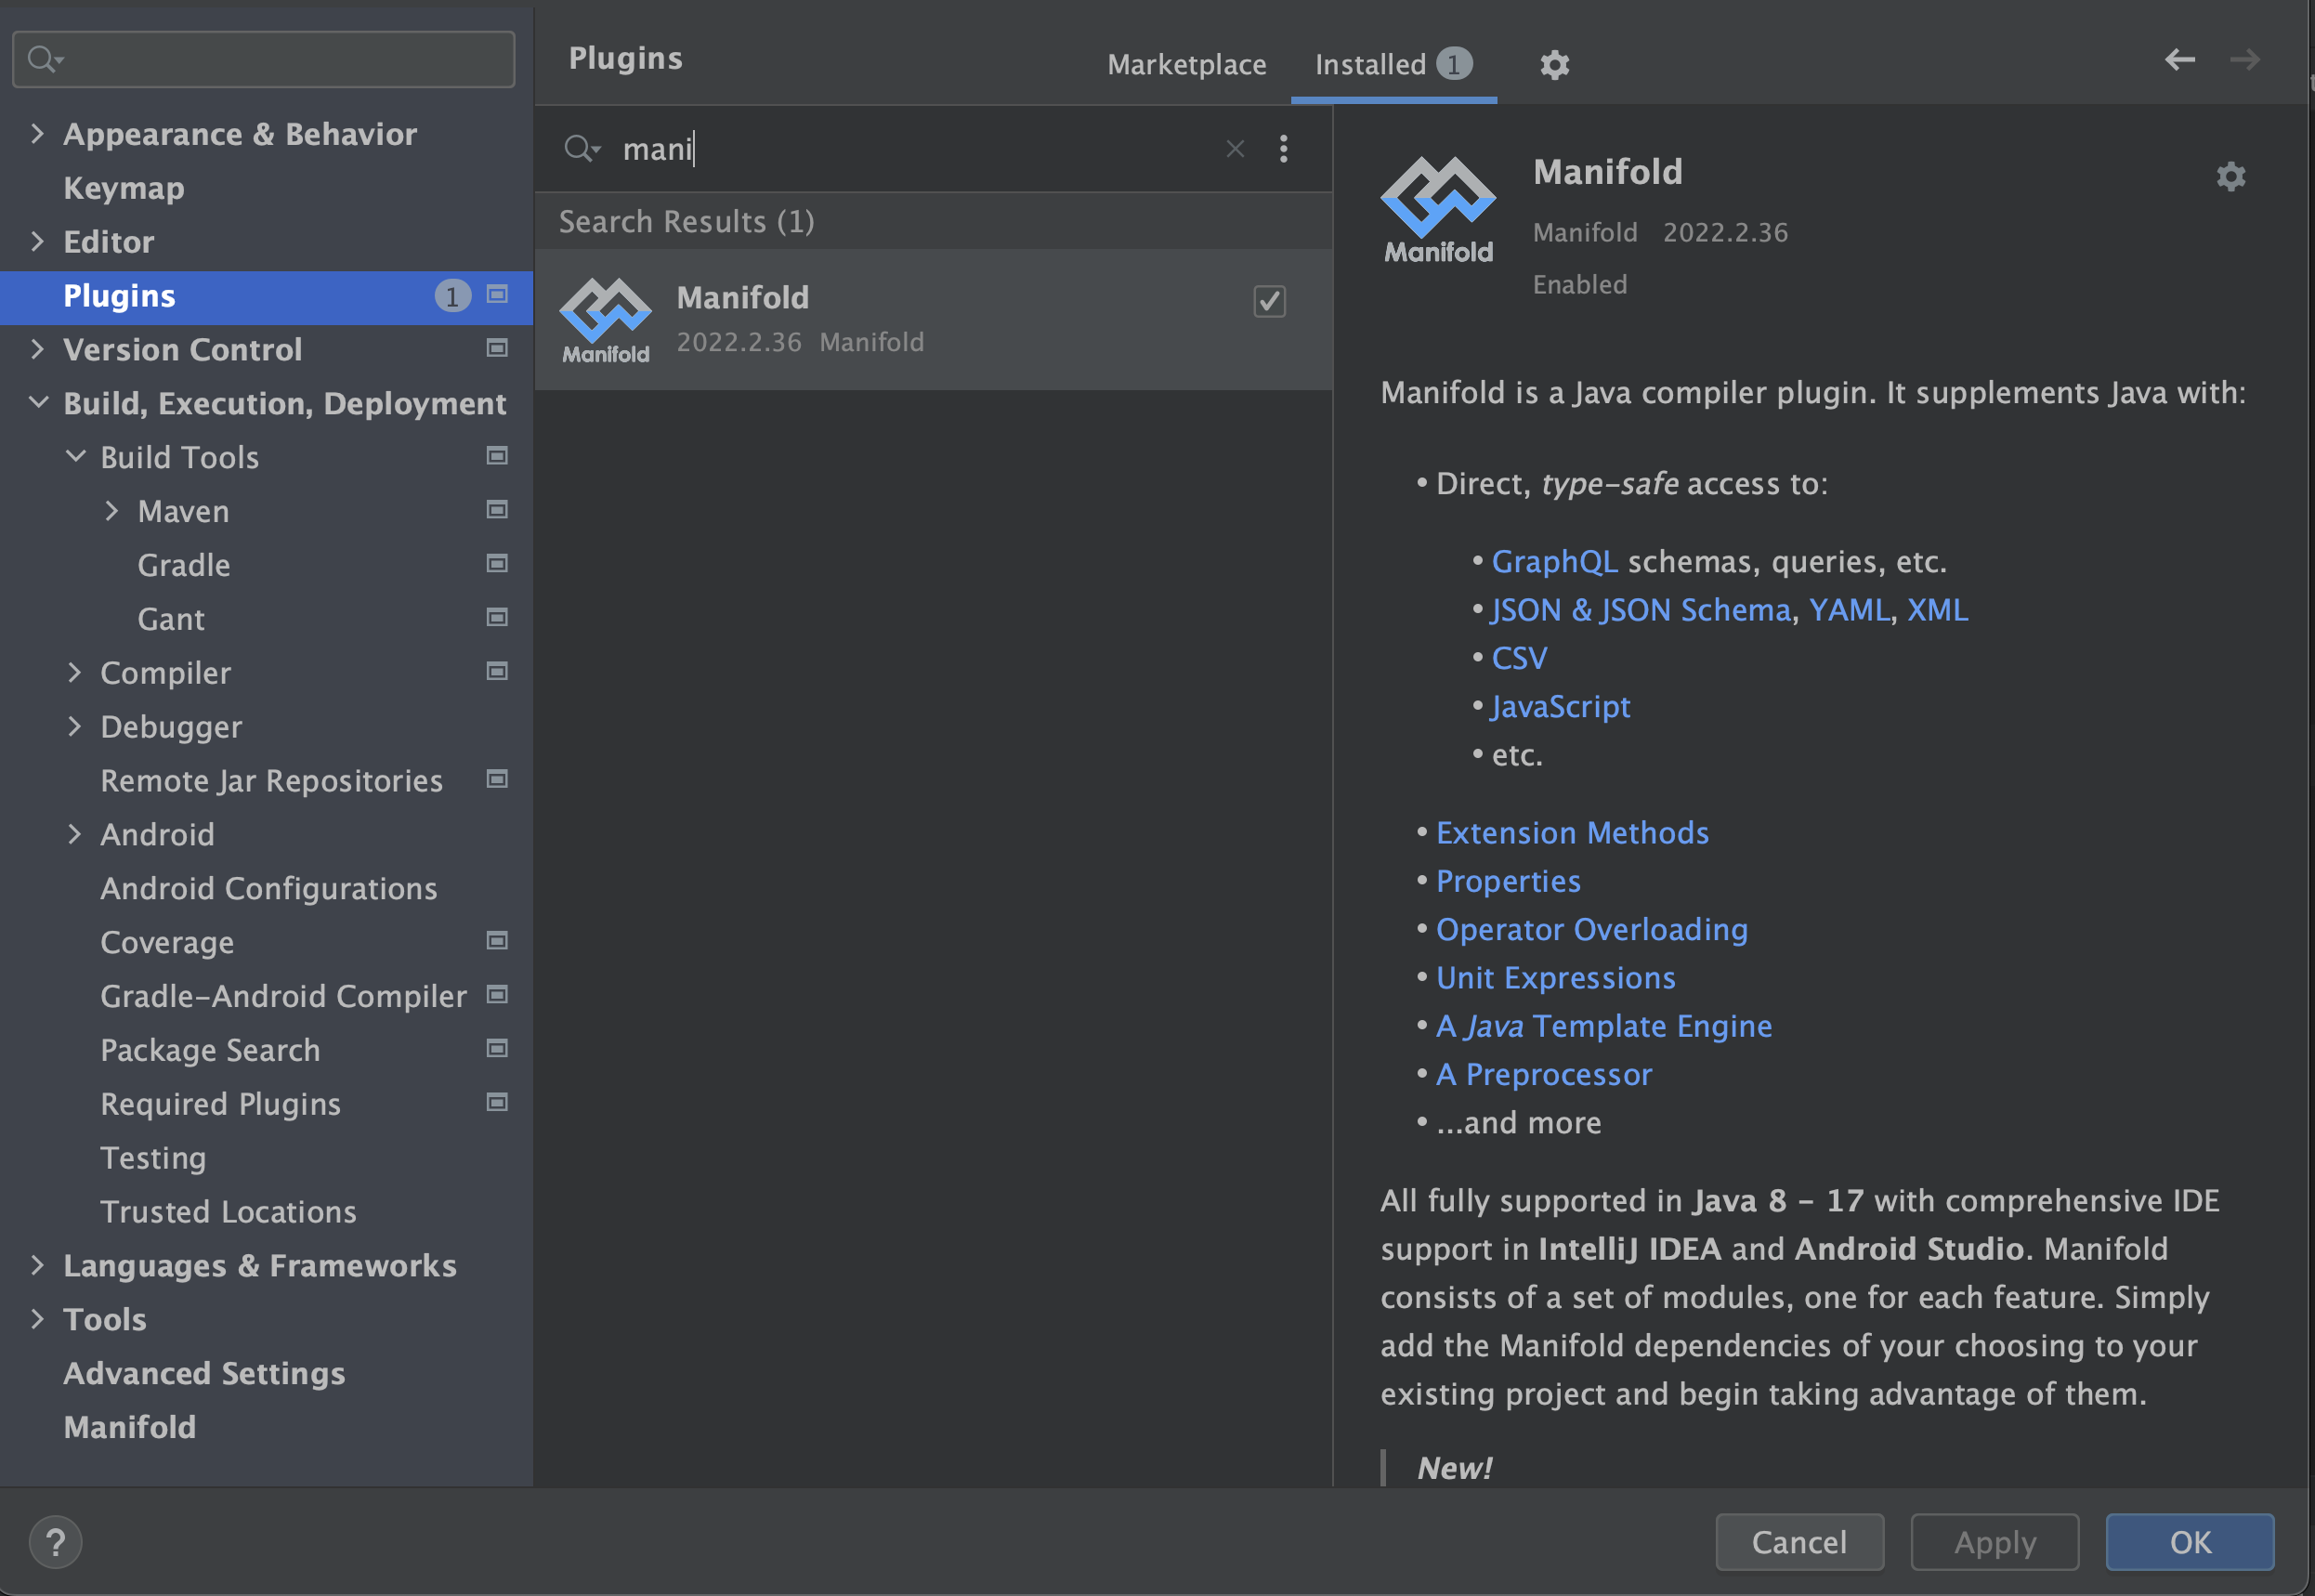Click the project-level icon beside Version Control
This screenshot has height=1596, width=2315.
pos(497,348)
